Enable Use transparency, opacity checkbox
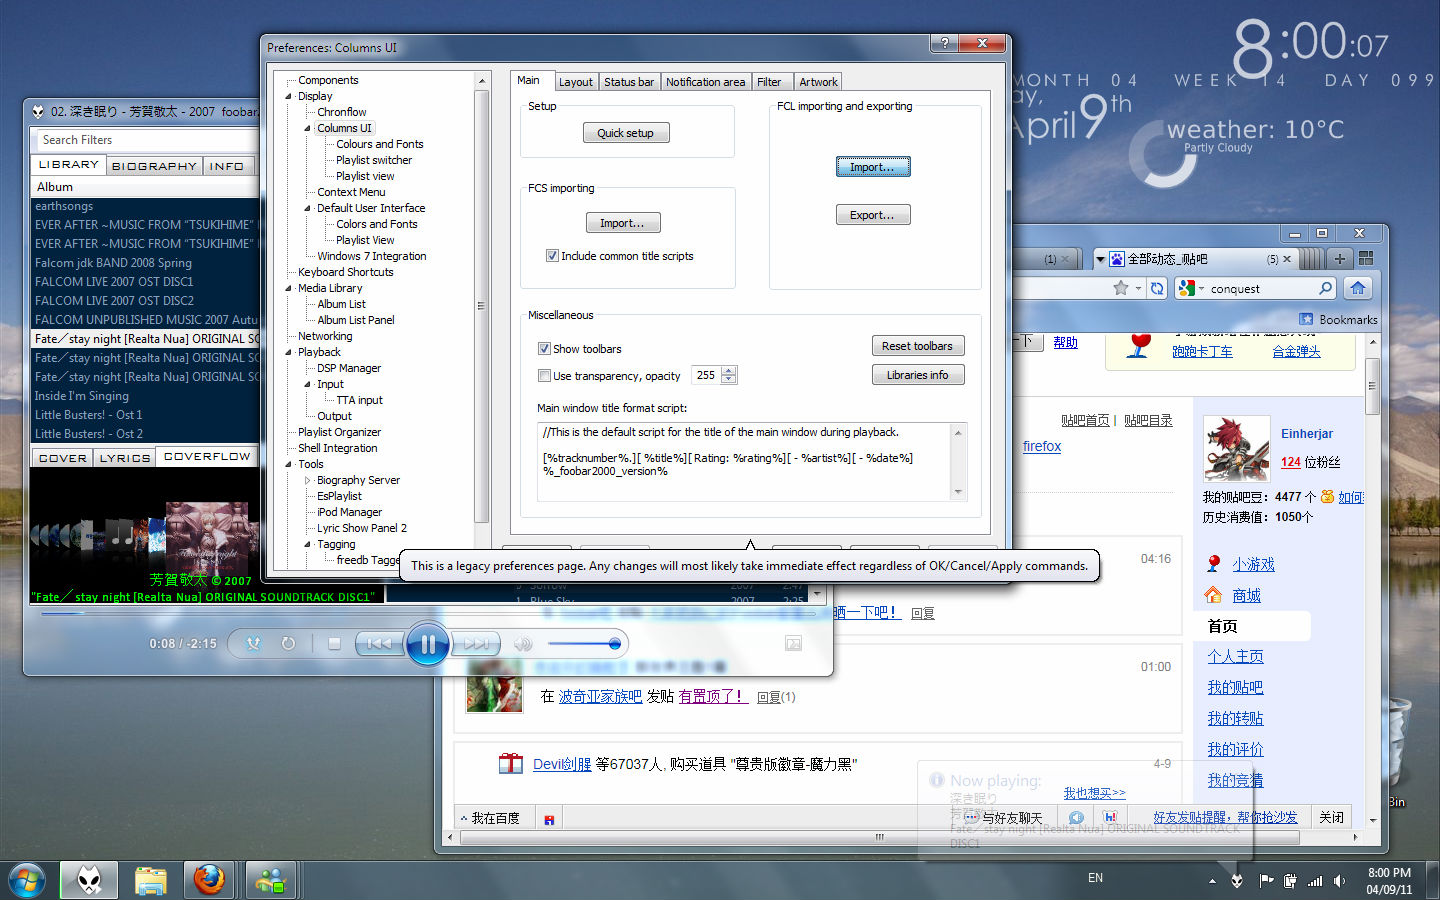 (x=544, y=376)
